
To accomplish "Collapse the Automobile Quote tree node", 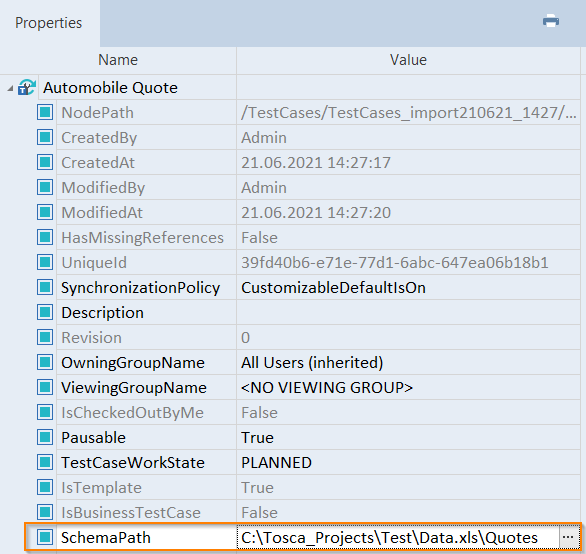I will pos(10,88).
